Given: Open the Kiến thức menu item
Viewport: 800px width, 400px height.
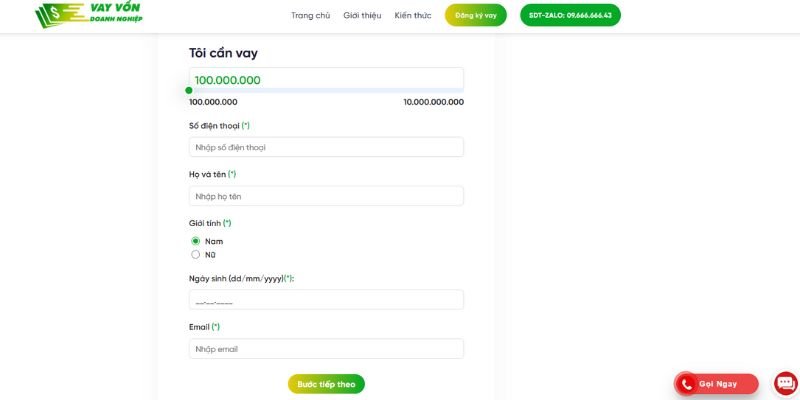Looking at the screenshot, I should click(x=413, y=15).
